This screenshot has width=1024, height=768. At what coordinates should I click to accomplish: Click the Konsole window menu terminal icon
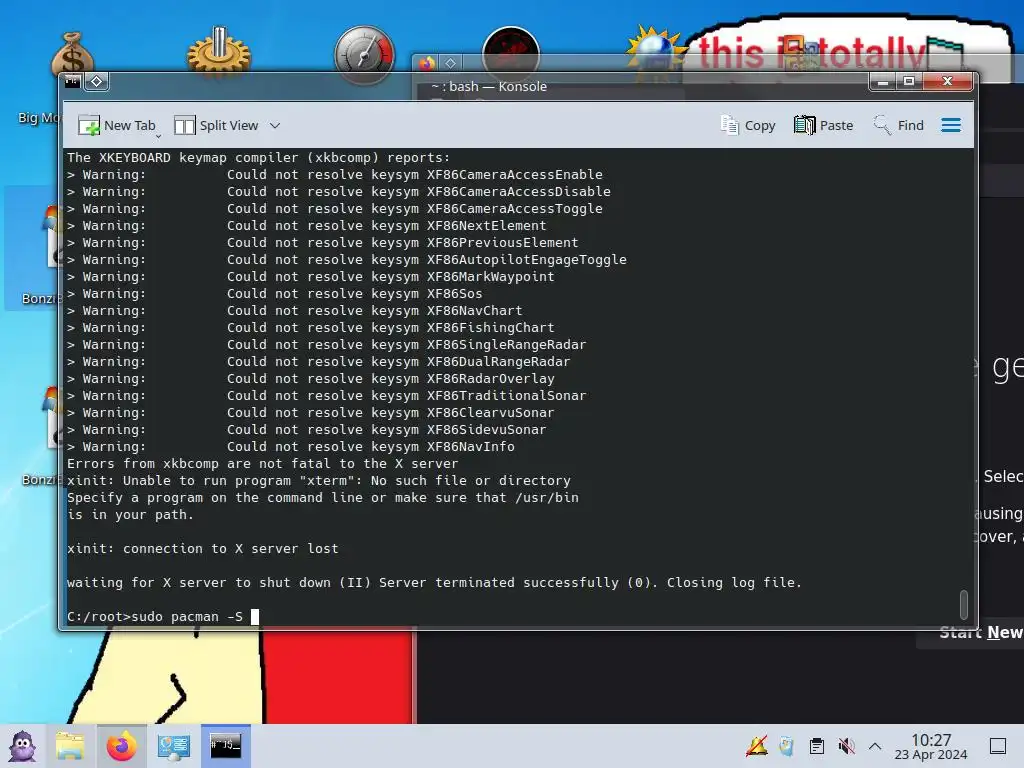pyautogui.click(x=73, y=81)
